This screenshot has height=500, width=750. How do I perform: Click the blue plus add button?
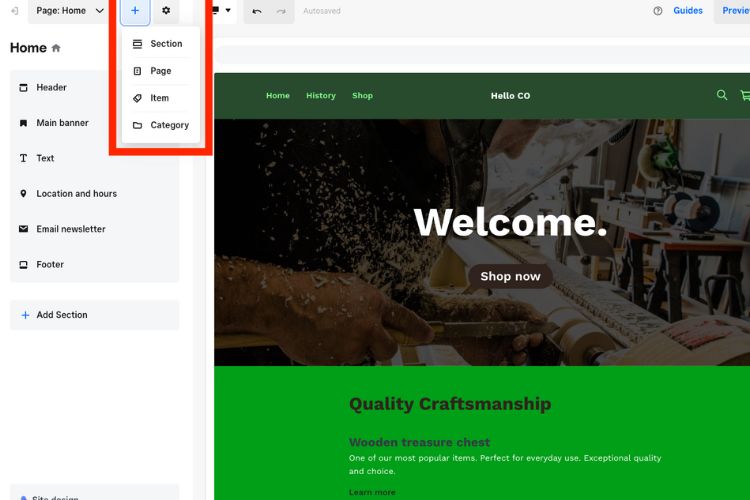[x=135, y=11]
